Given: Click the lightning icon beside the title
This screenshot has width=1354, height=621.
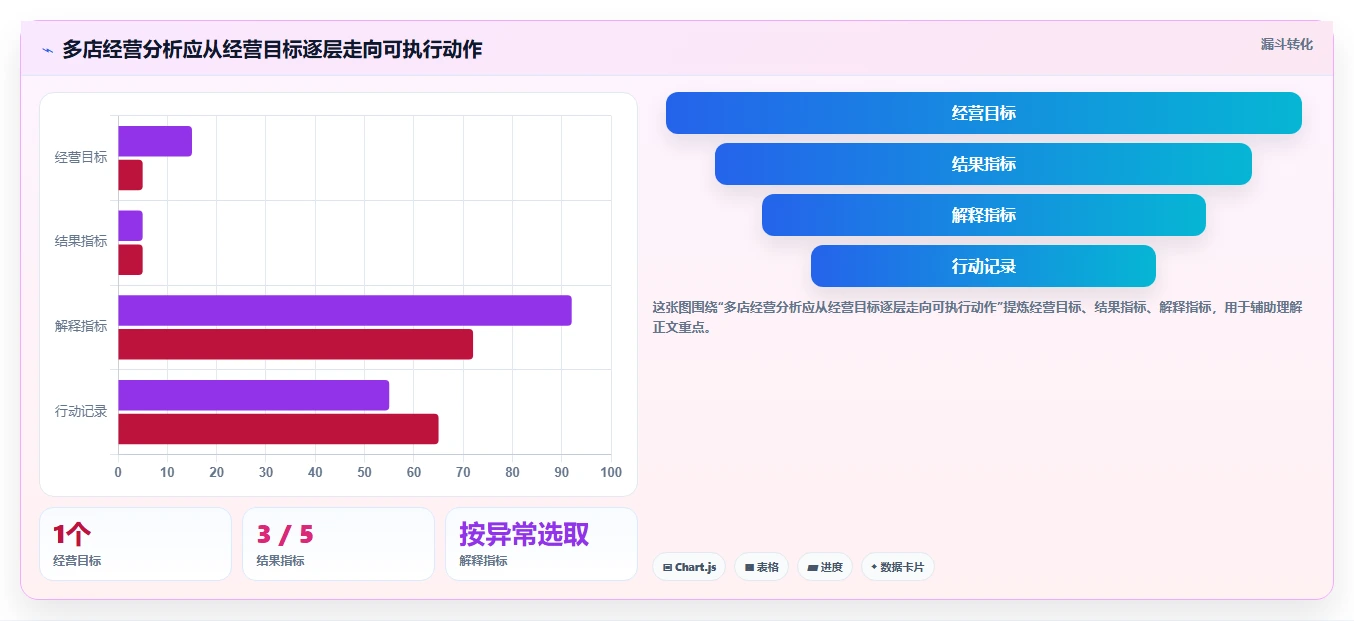Looking at the screenshot, I should coord(47,50).
